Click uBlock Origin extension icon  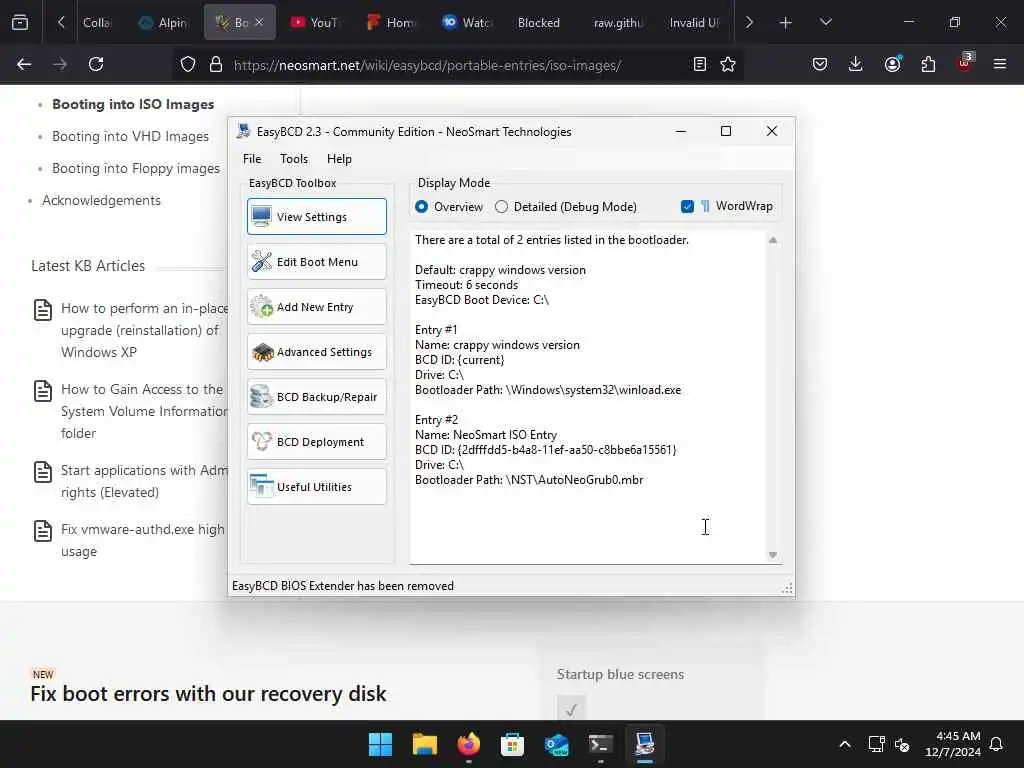point(965,63)
